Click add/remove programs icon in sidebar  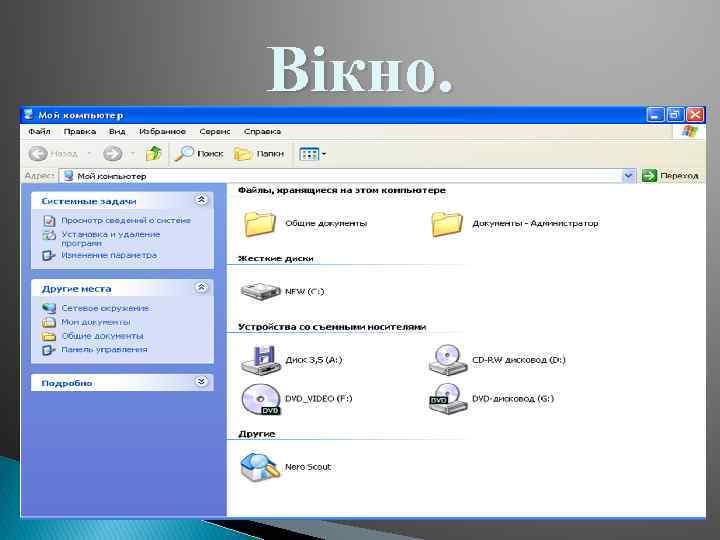[x=49, y=235]
